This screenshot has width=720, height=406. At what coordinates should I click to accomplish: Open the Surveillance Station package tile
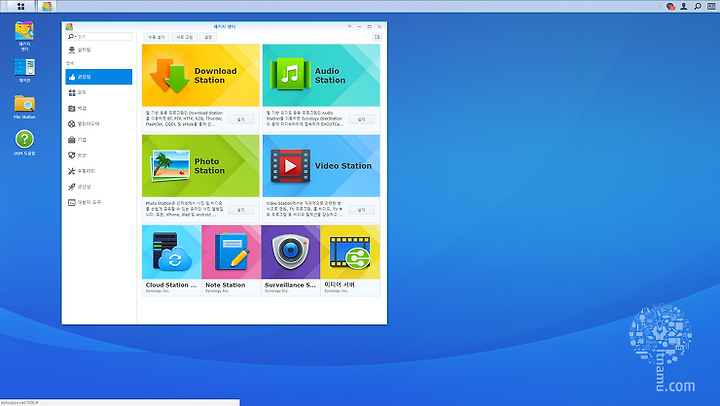point(291,260)
